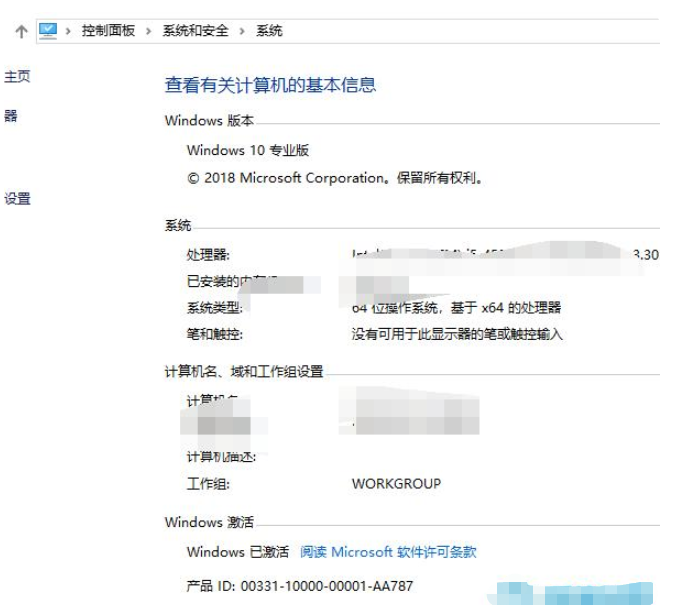
Task: Click the Windows 10 专业版 text
Action: coord(248,150)
